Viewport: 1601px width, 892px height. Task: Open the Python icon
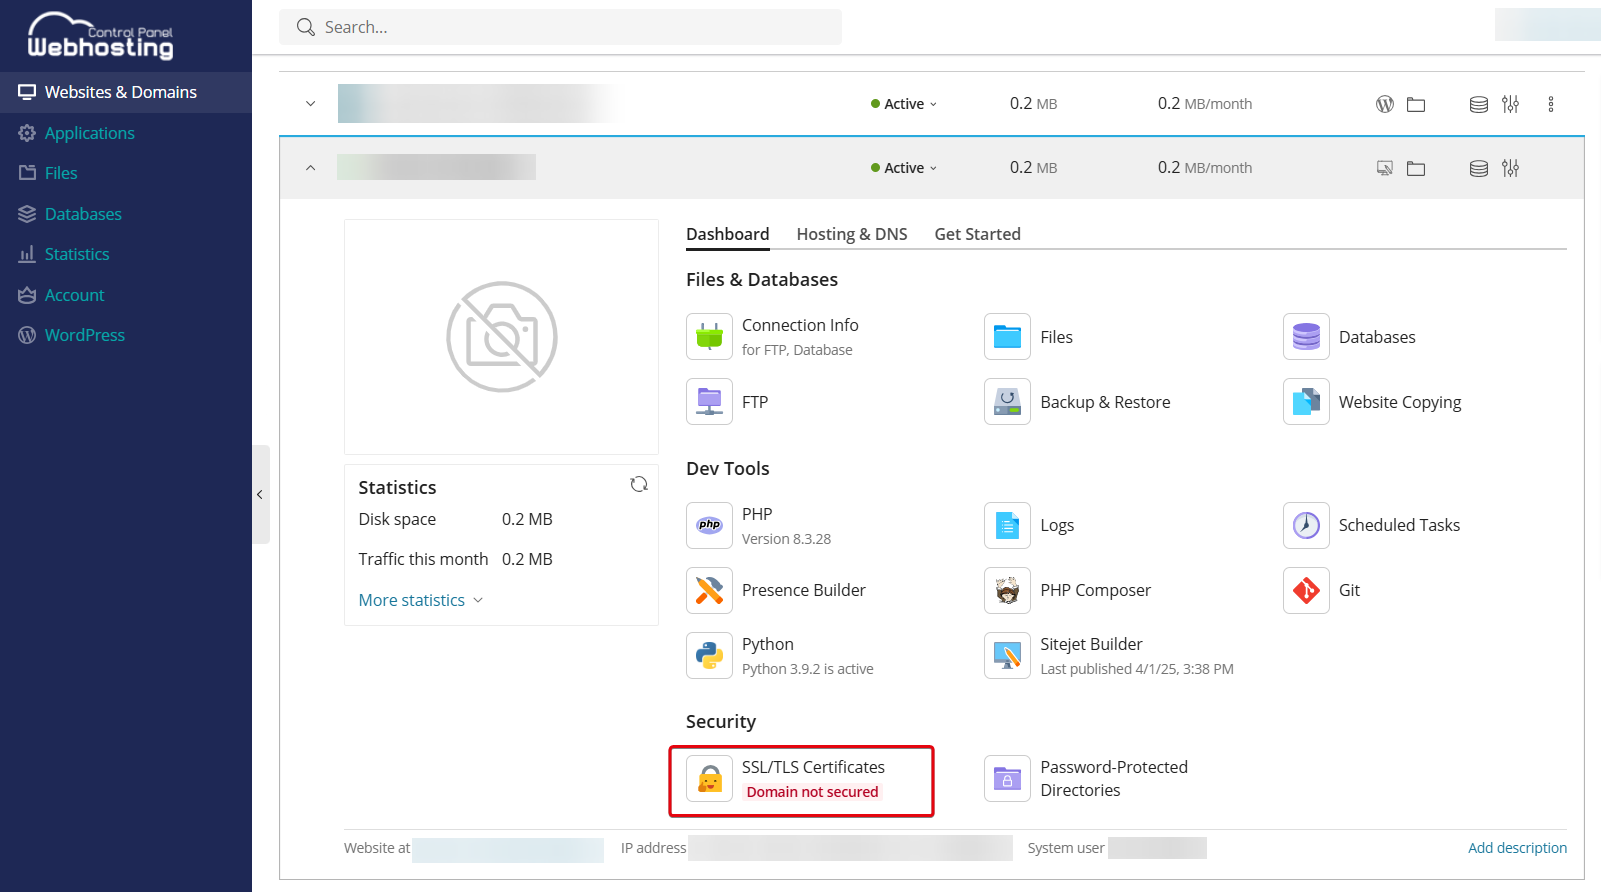[709, 656]
